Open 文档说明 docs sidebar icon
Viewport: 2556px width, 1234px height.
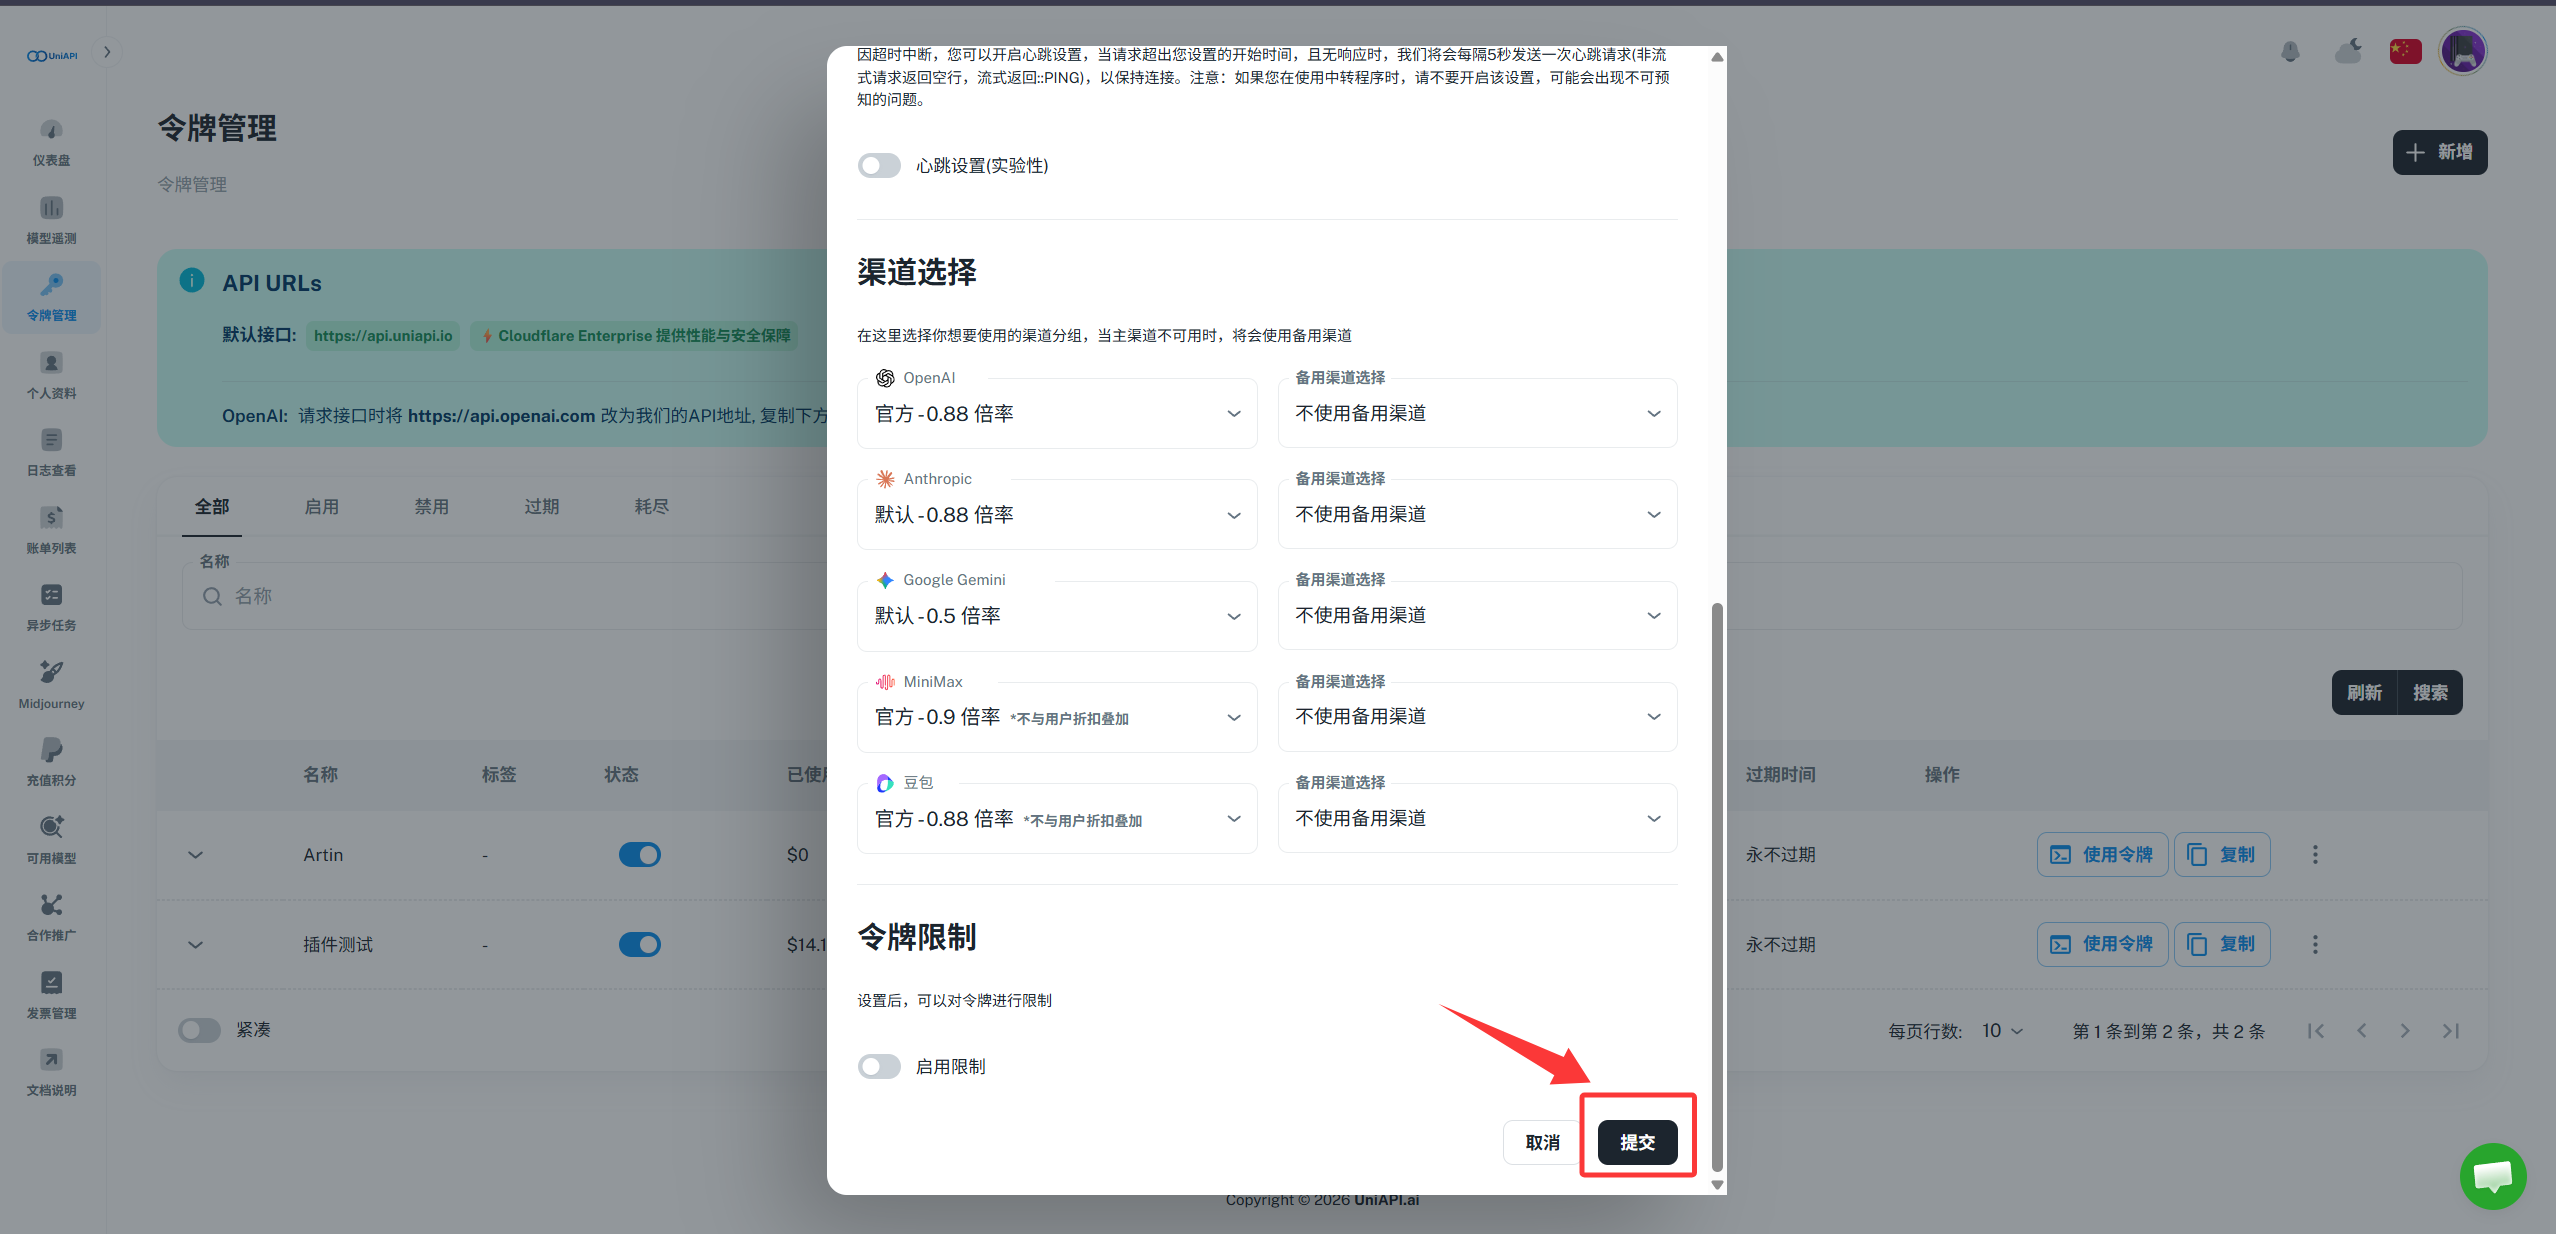coord(51,1072)
